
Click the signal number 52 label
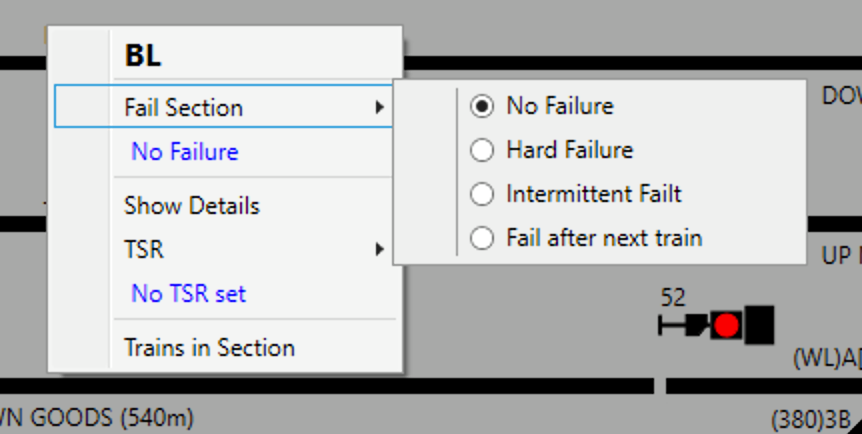673,297
